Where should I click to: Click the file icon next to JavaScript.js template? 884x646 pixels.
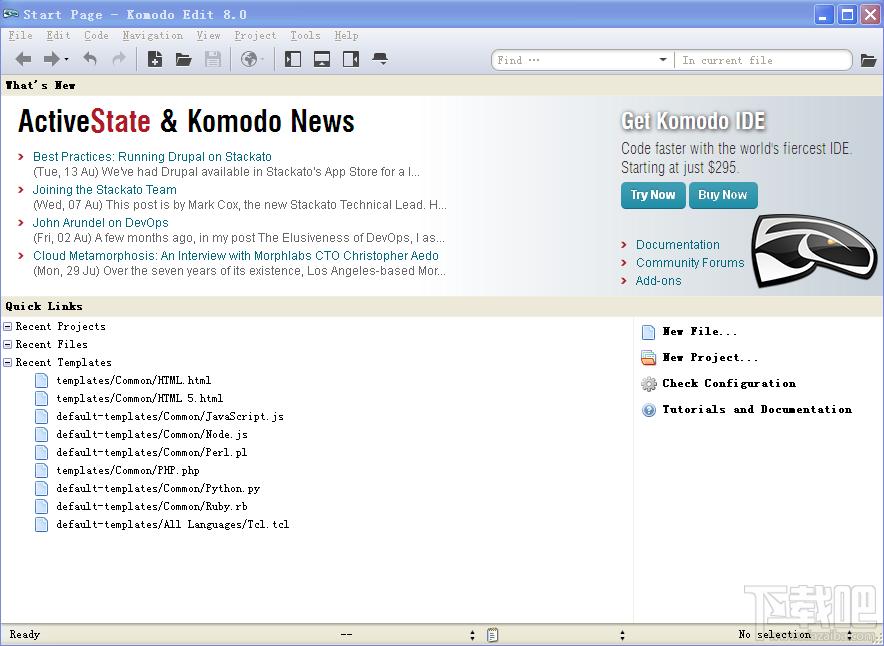point(41,417)
